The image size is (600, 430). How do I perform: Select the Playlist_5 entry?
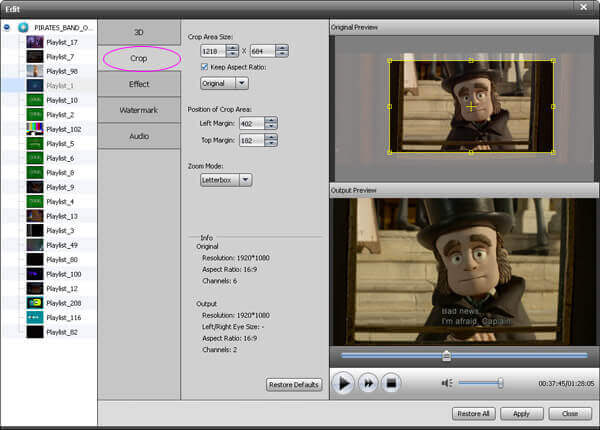(x=60, y=144)
